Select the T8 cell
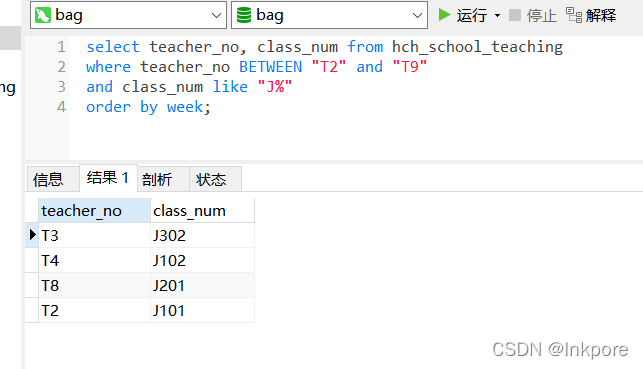This screenshot has height=369, width=643. 94,285
